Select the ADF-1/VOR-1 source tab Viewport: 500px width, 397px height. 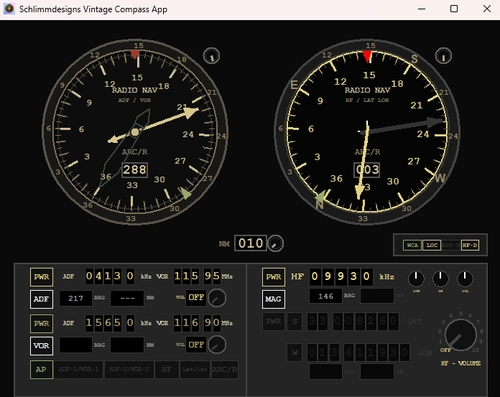click(x=78, y=369)
